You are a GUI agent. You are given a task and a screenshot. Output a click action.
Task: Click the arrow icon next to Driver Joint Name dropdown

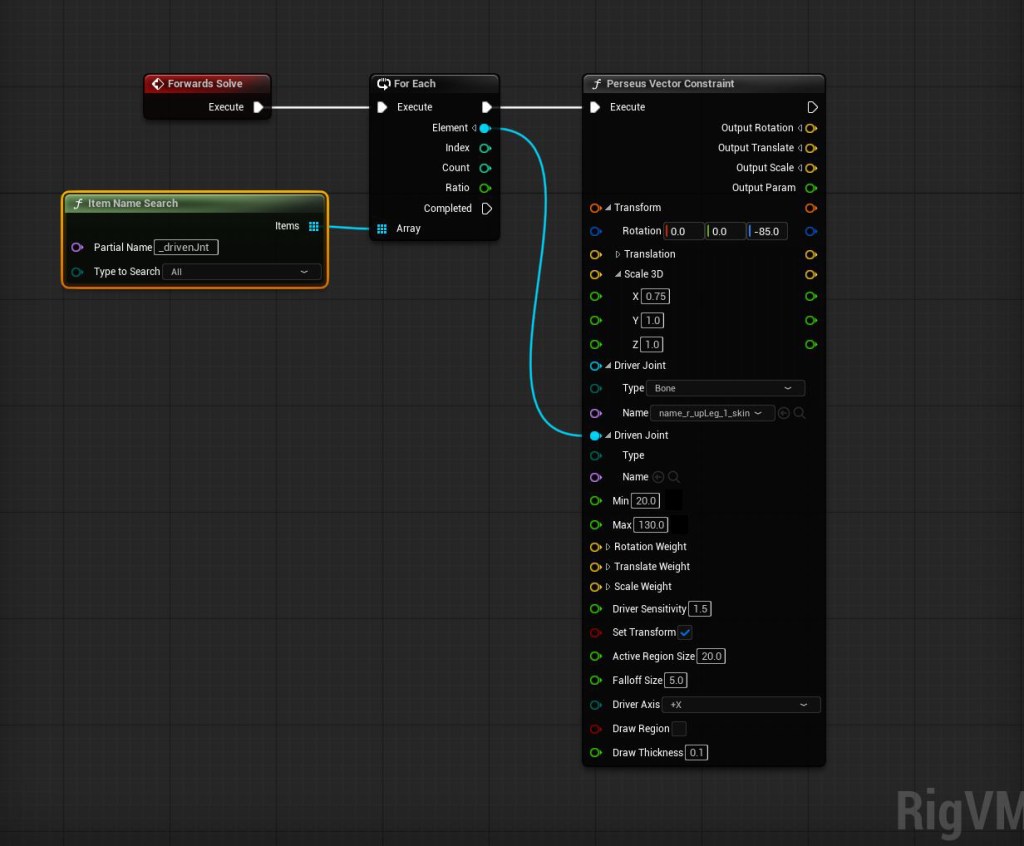[x=784, y=413]
